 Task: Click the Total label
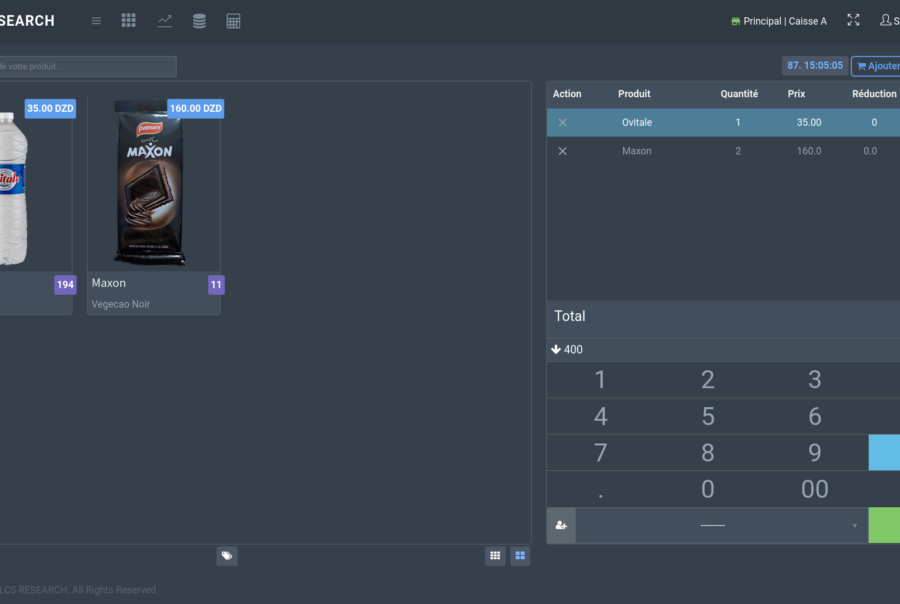tap(570, 316)
